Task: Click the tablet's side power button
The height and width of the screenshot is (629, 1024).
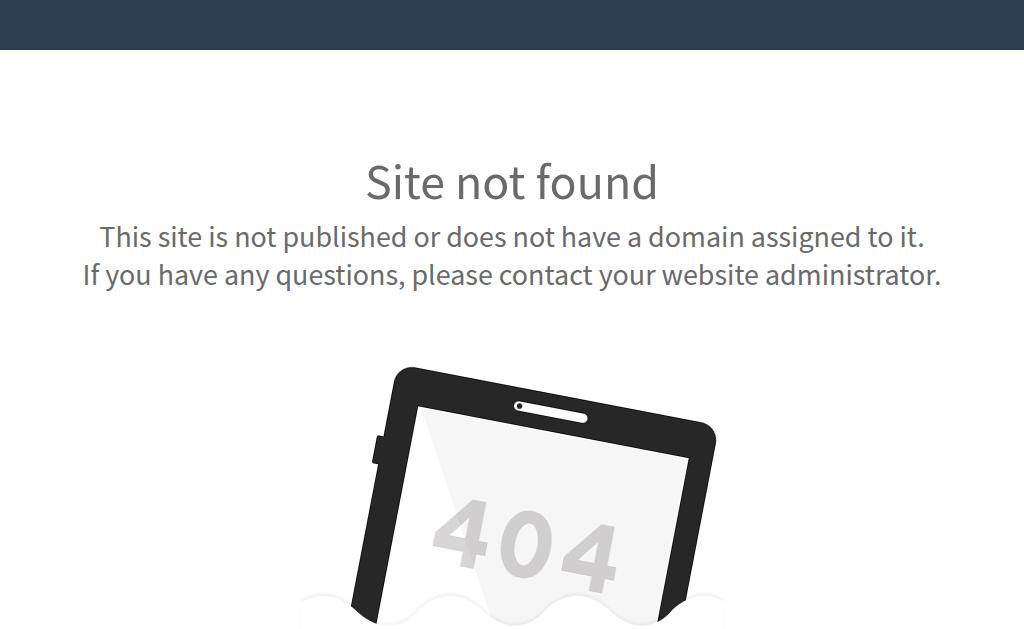Action: tap(377, 450)
